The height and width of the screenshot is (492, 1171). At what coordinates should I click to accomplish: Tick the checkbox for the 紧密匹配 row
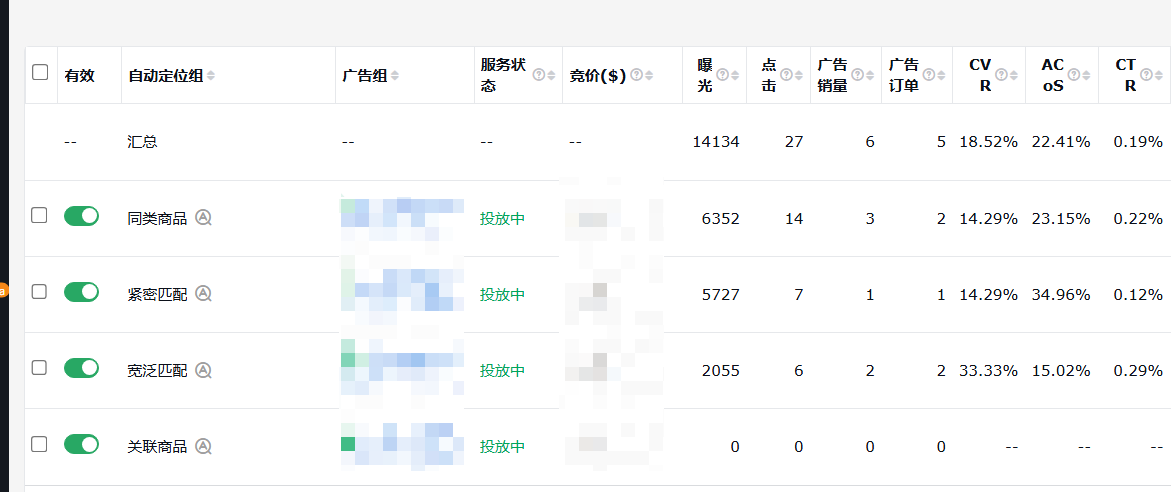pos(39,291)
